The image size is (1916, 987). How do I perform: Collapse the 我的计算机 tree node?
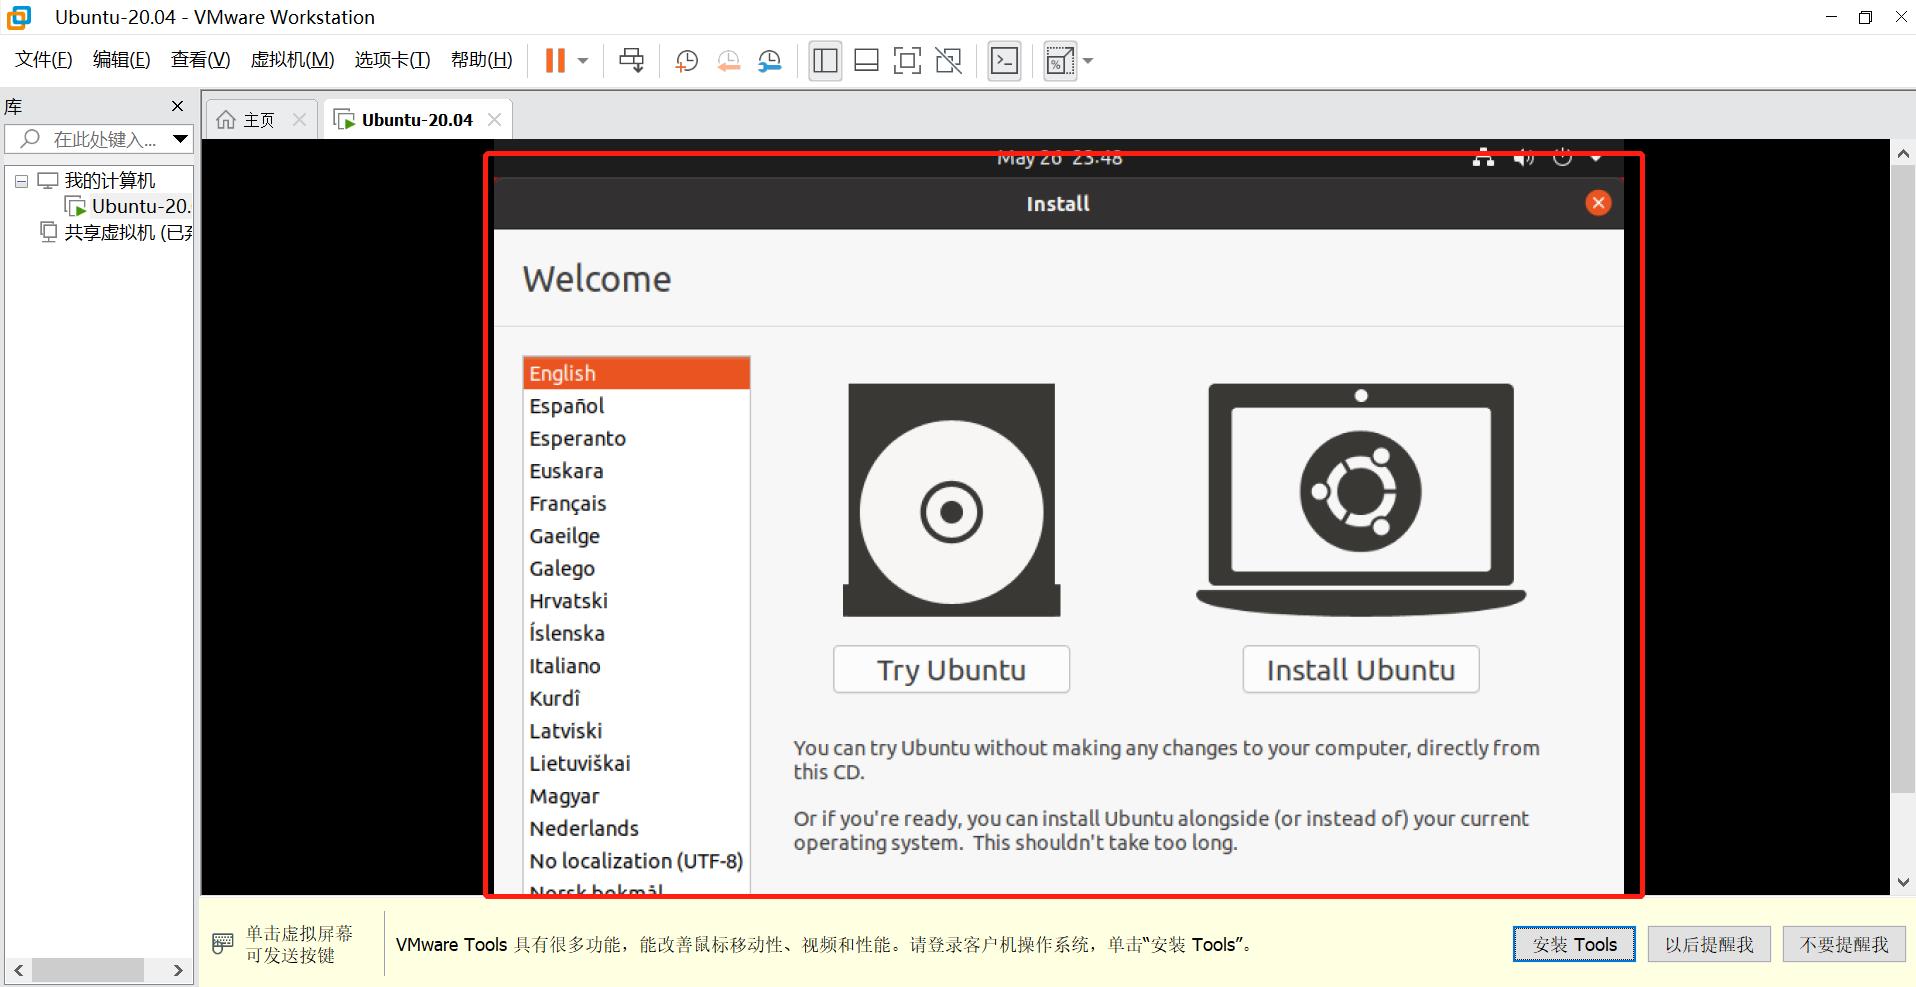(21, 181)
